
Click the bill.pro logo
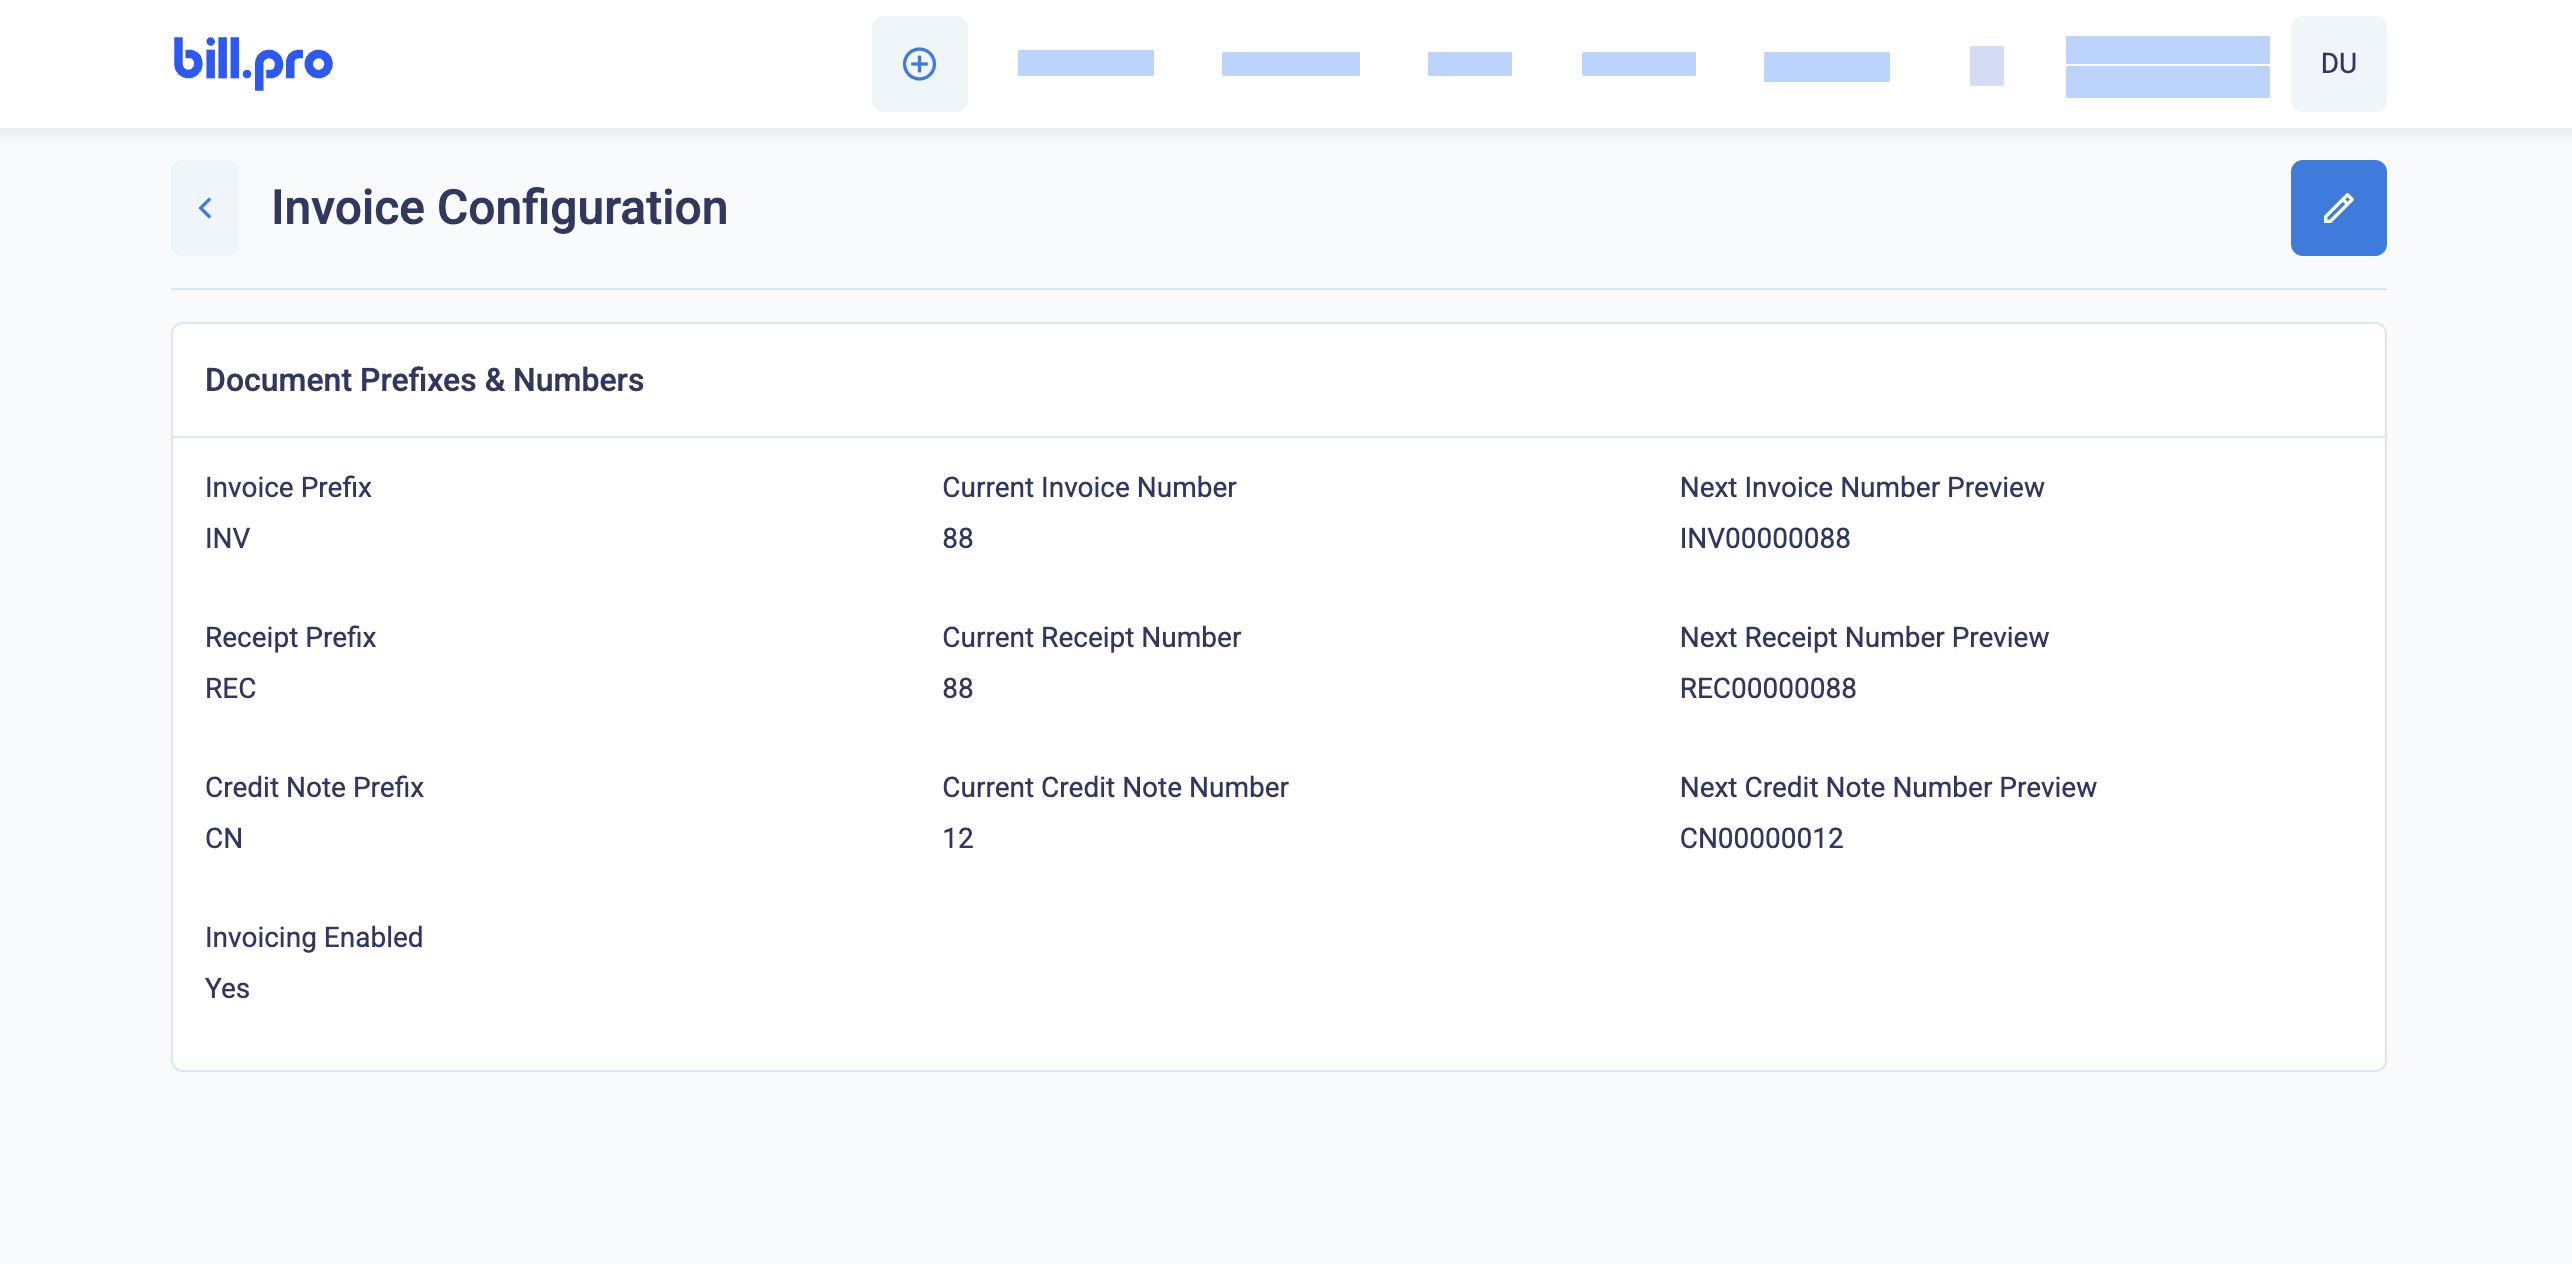click(x=253, y=62)
